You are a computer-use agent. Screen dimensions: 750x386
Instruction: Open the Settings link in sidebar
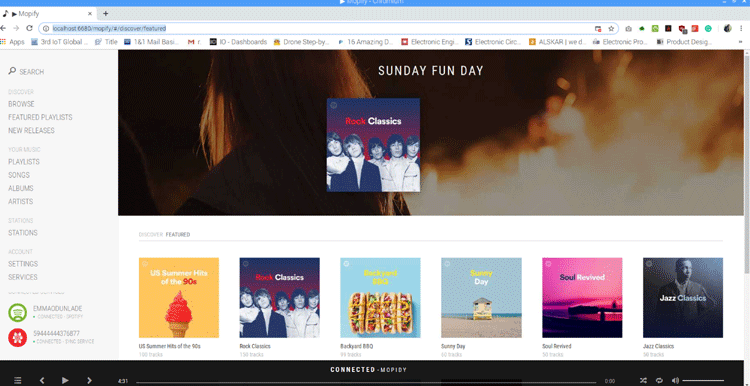[23, 264]
